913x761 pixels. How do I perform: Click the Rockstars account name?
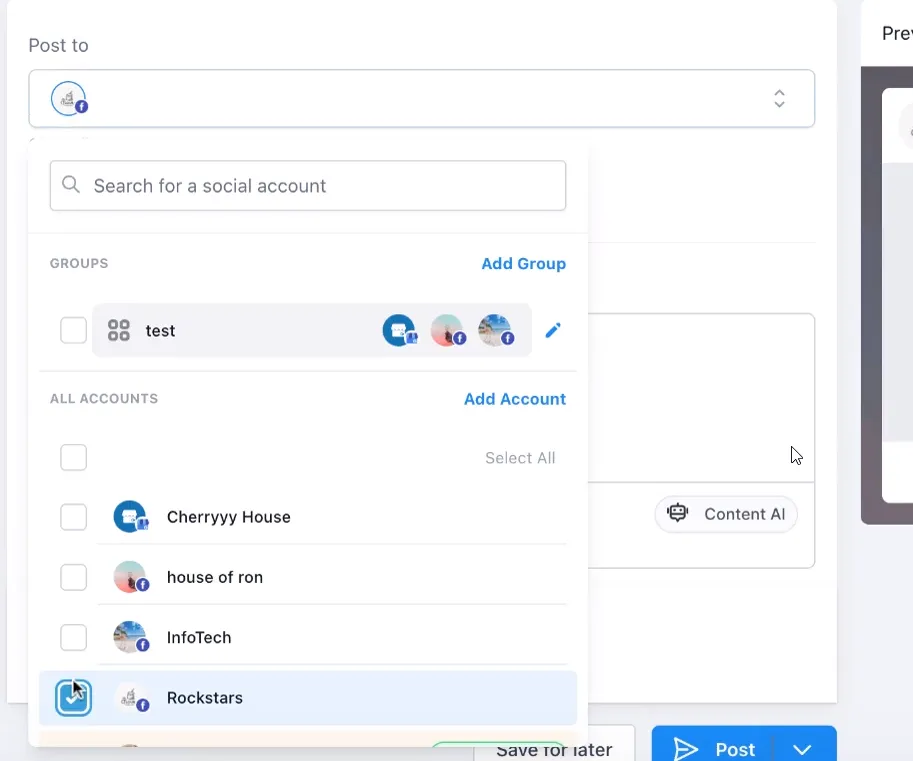(x=204, y=698)
